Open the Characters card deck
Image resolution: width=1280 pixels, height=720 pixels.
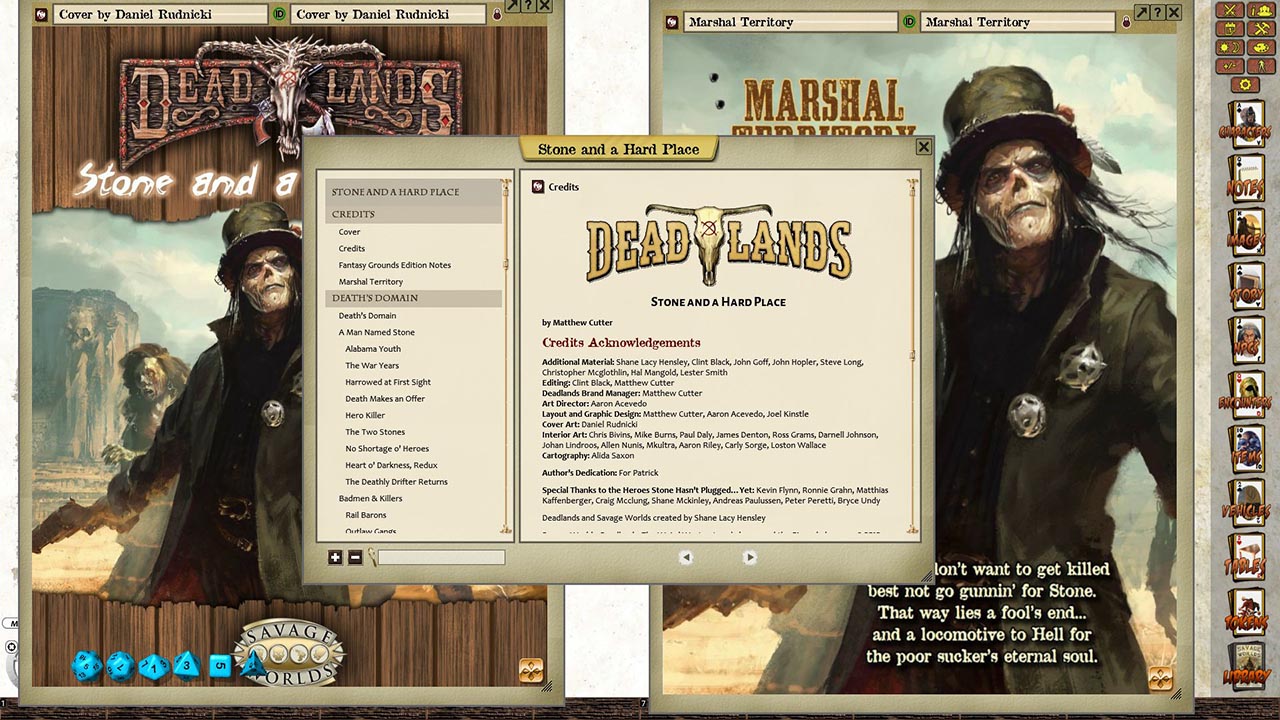click(1246, 123)
